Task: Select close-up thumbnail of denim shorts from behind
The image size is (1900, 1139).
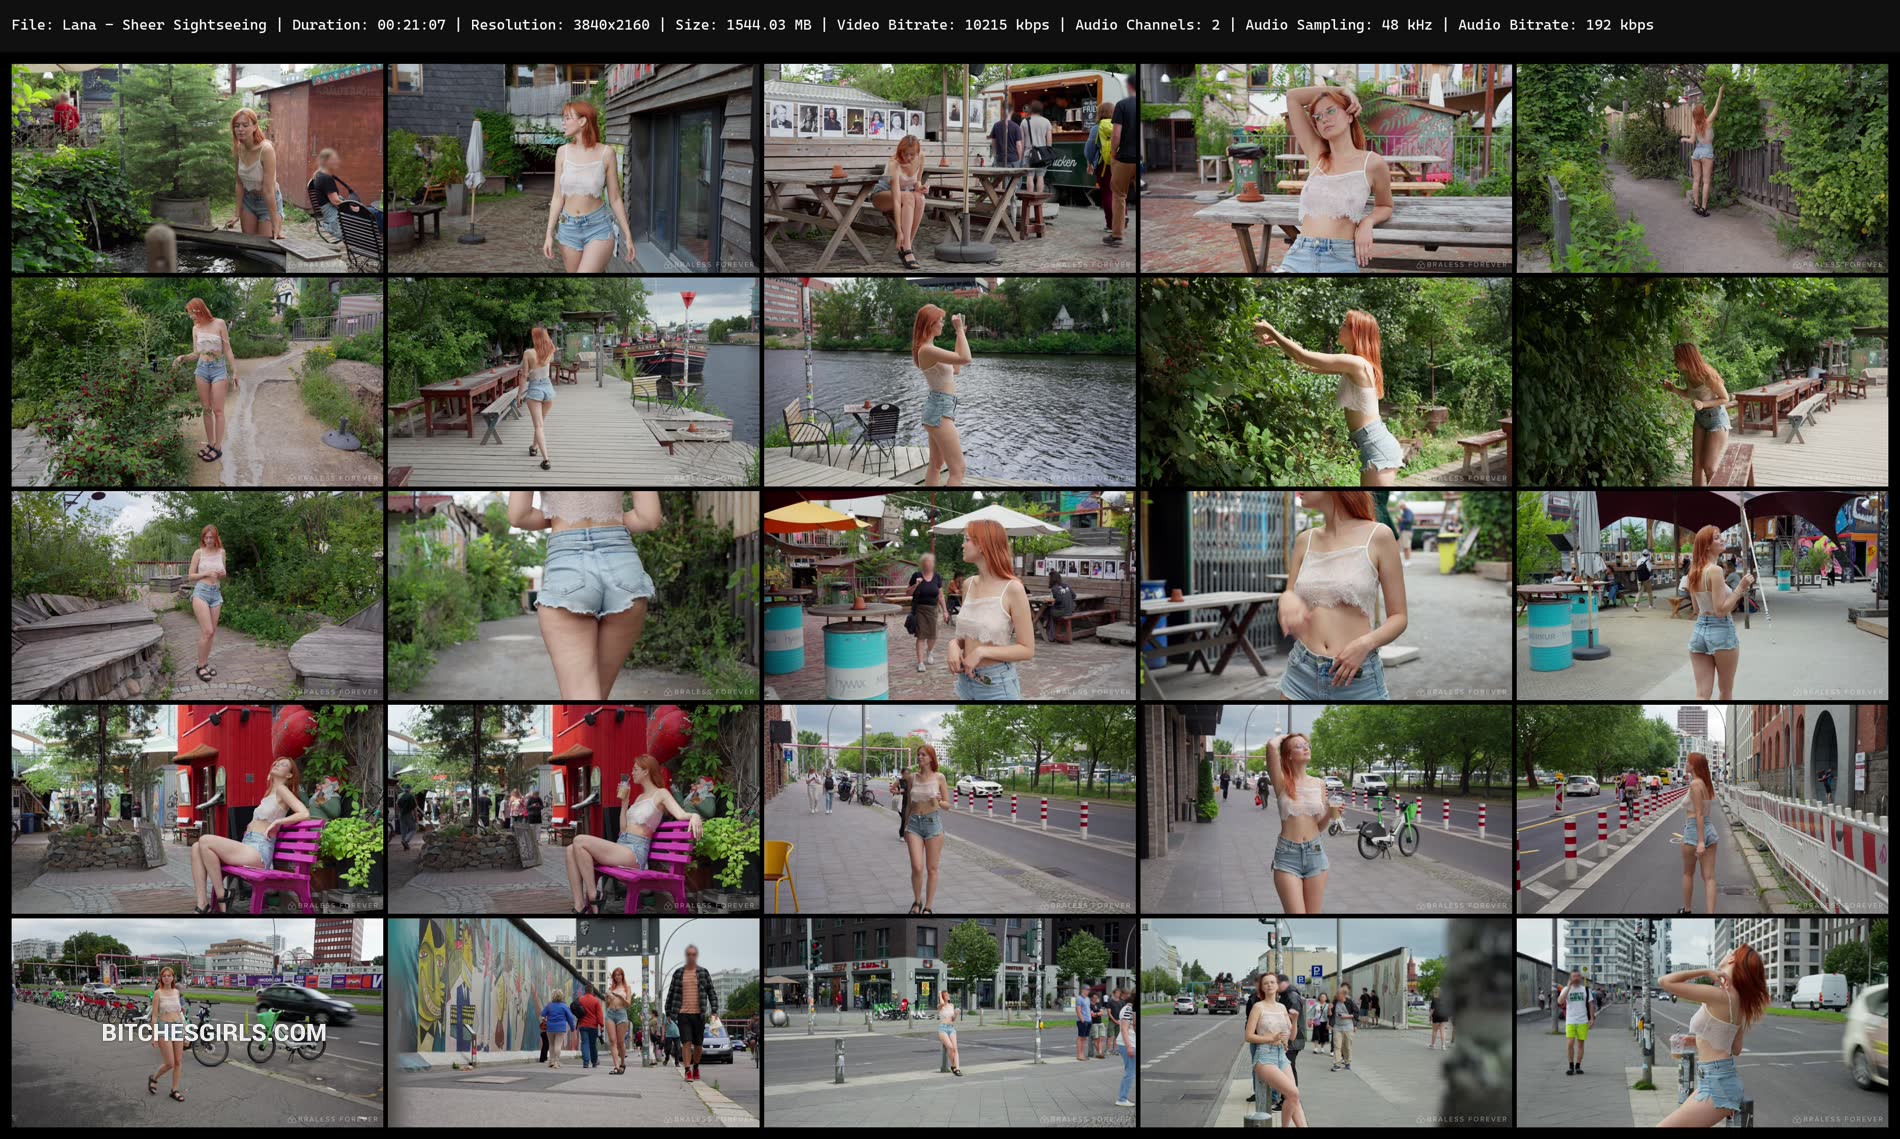Action: [573, 595]
